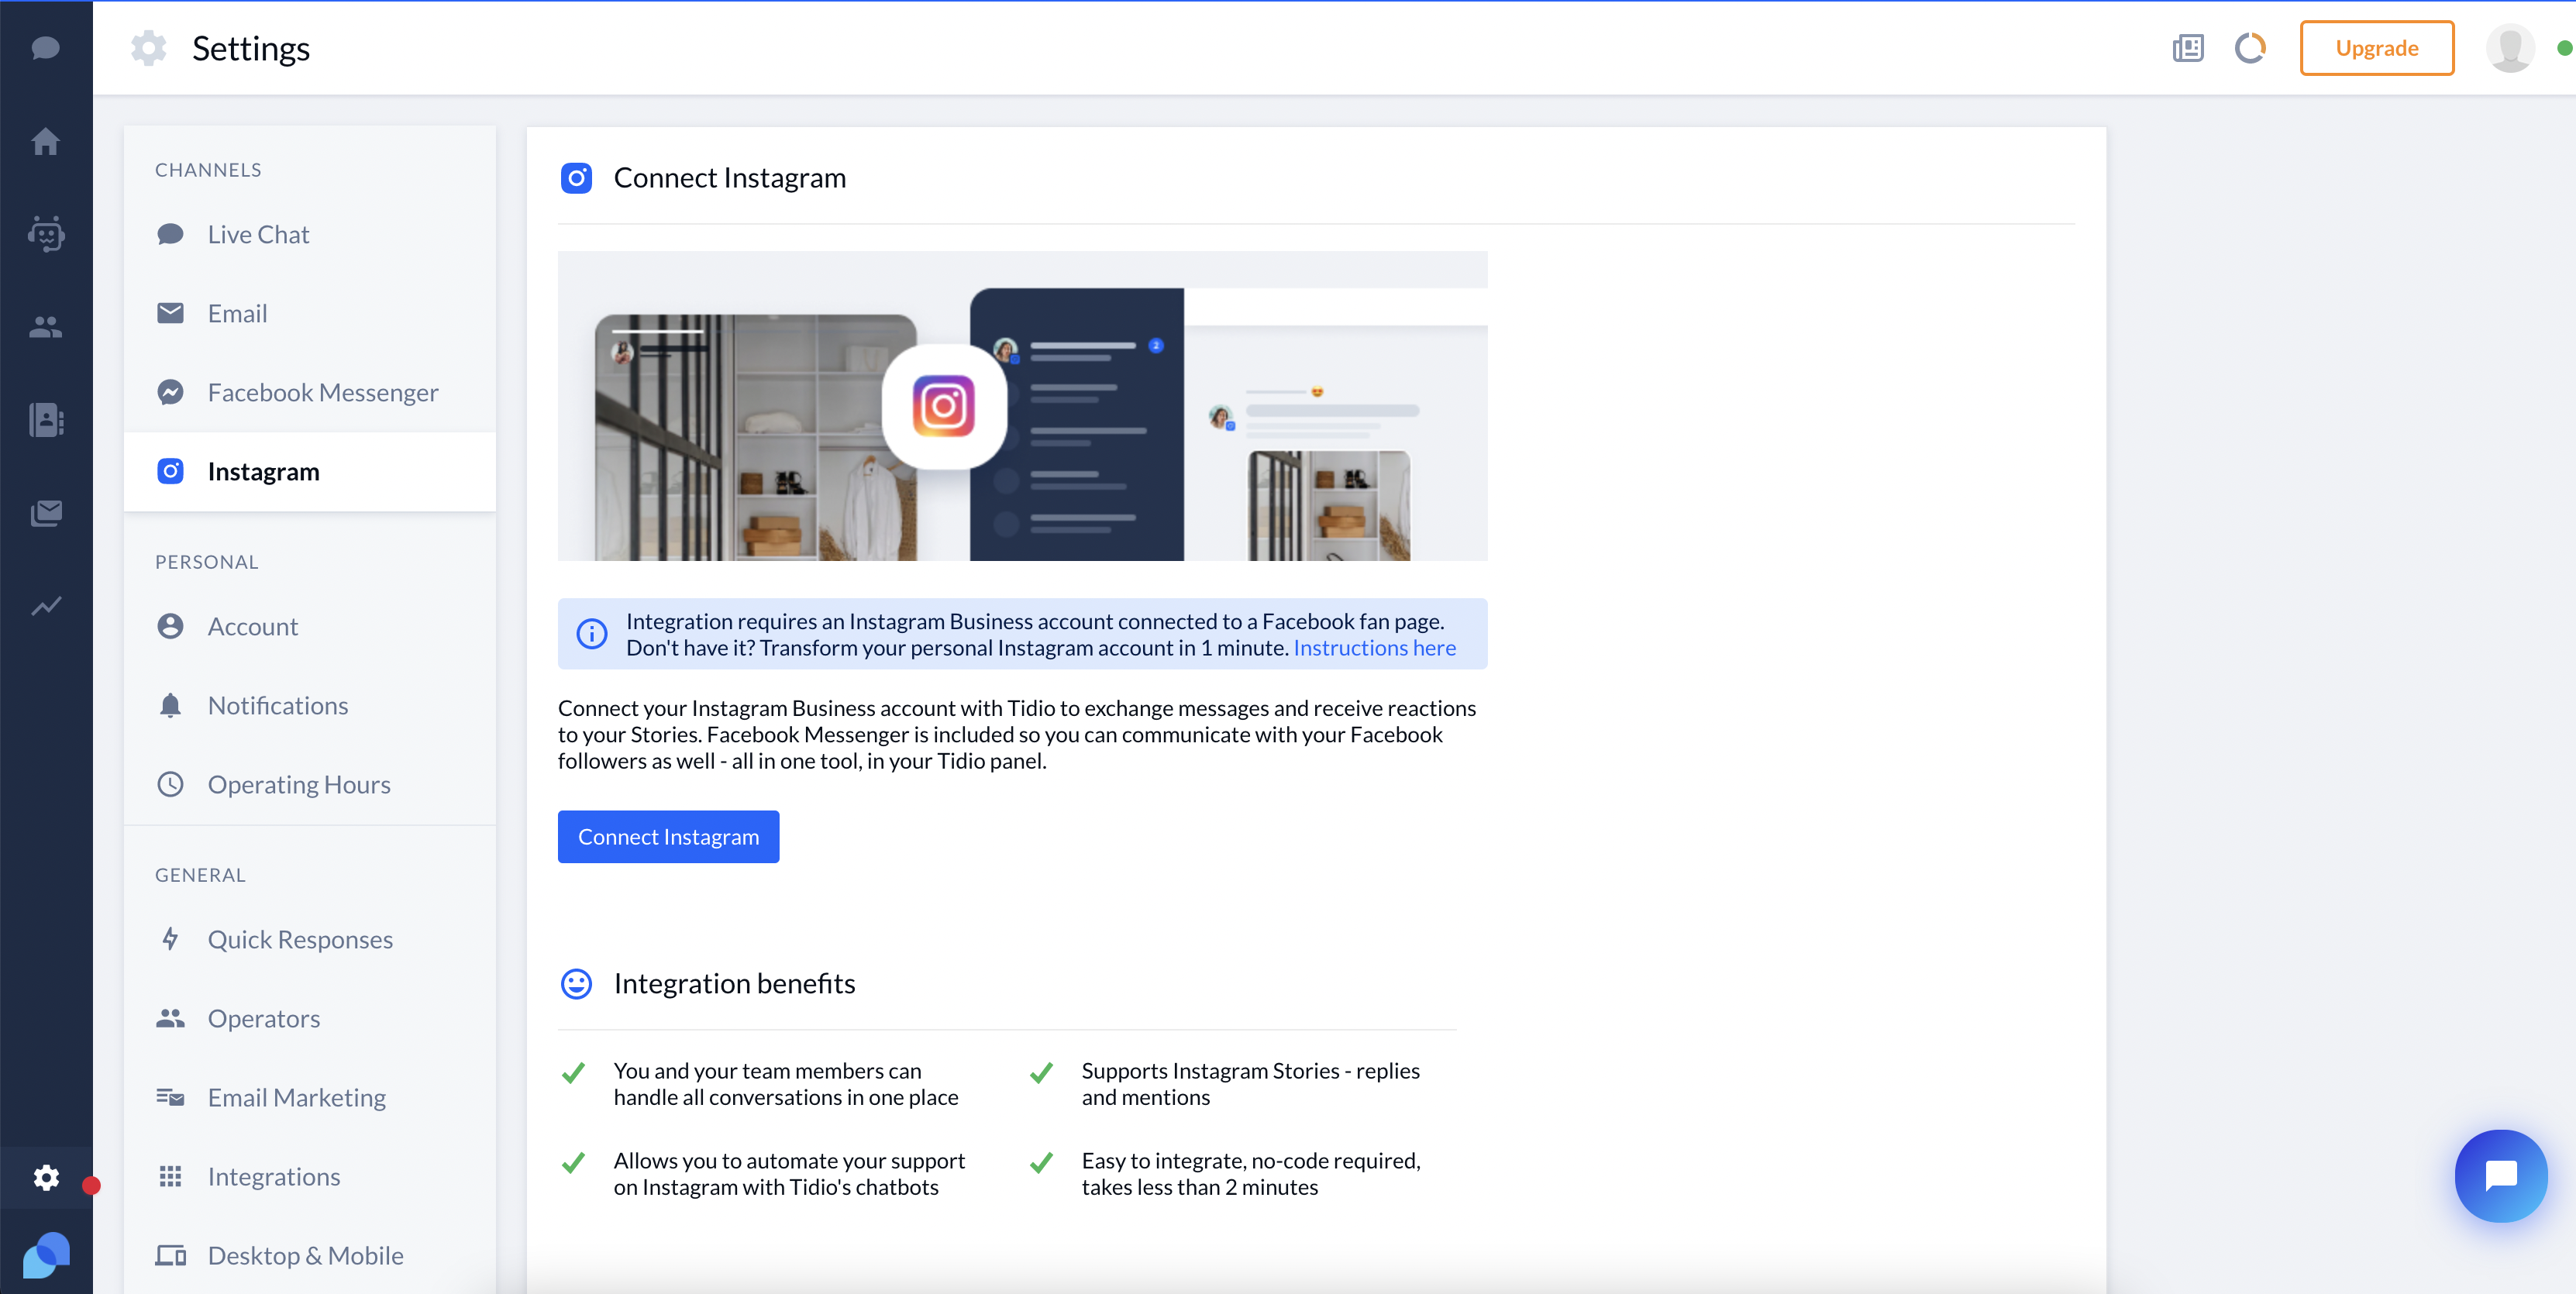
Task: Click the blue Connect Instagram button
Action: click(668, 837)
